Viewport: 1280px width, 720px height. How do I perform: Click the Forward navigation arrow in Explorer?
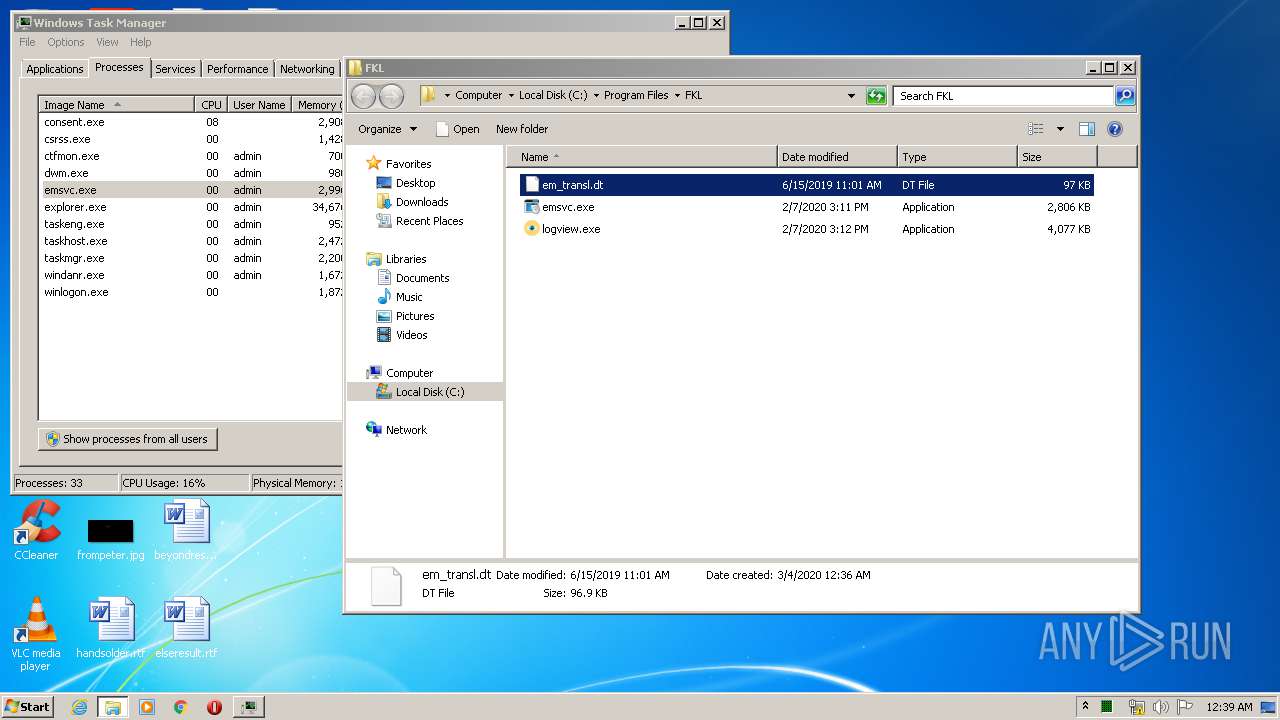pos(392,96)
